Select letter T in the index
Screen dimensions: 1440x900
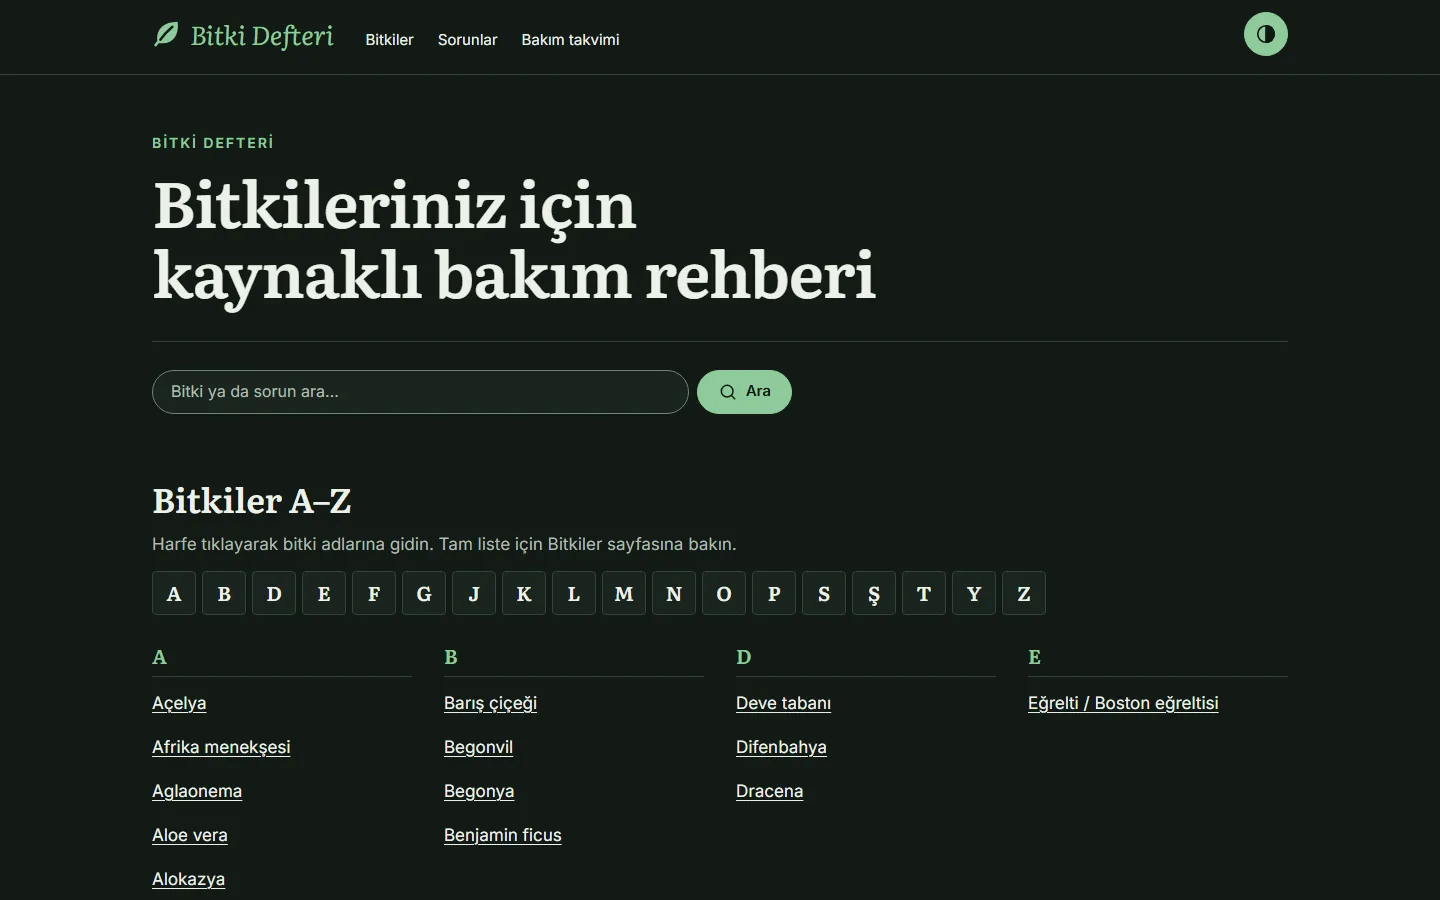coord(924,593)
